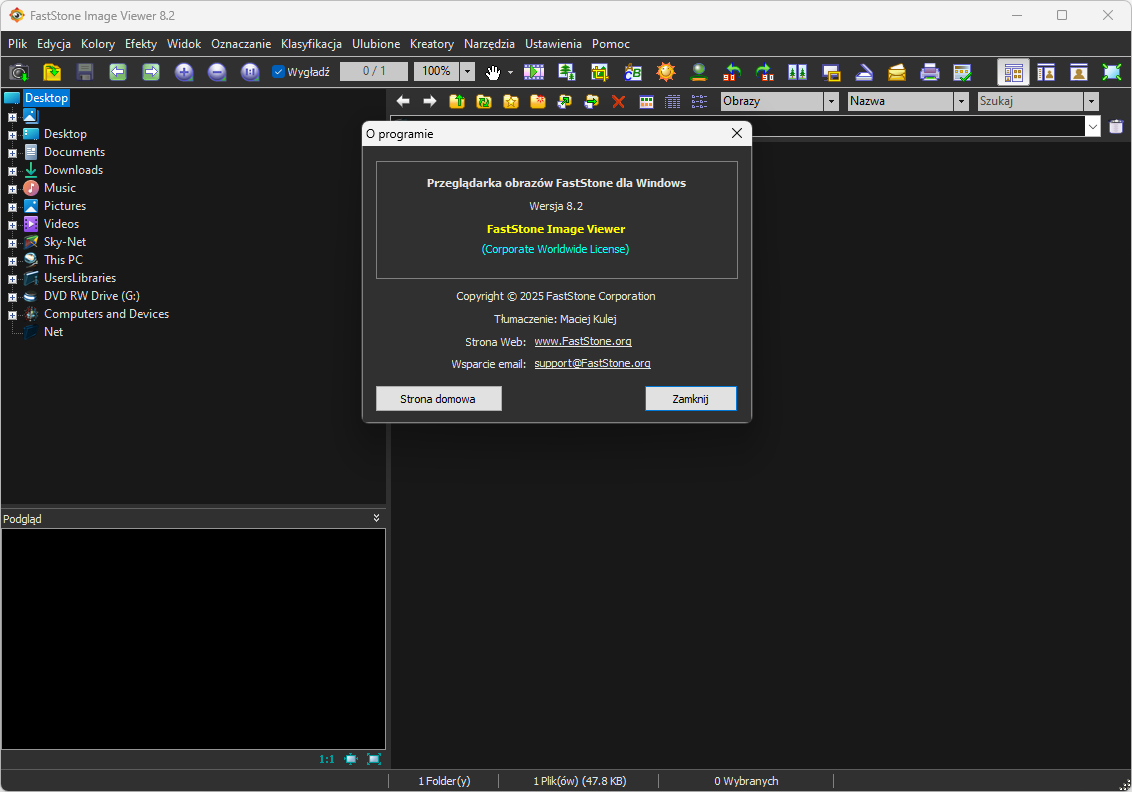The height and width of the screenshot is (792, 1132).
Task: Go to previous image with green left arrow
Action: [x=118, y=71]
